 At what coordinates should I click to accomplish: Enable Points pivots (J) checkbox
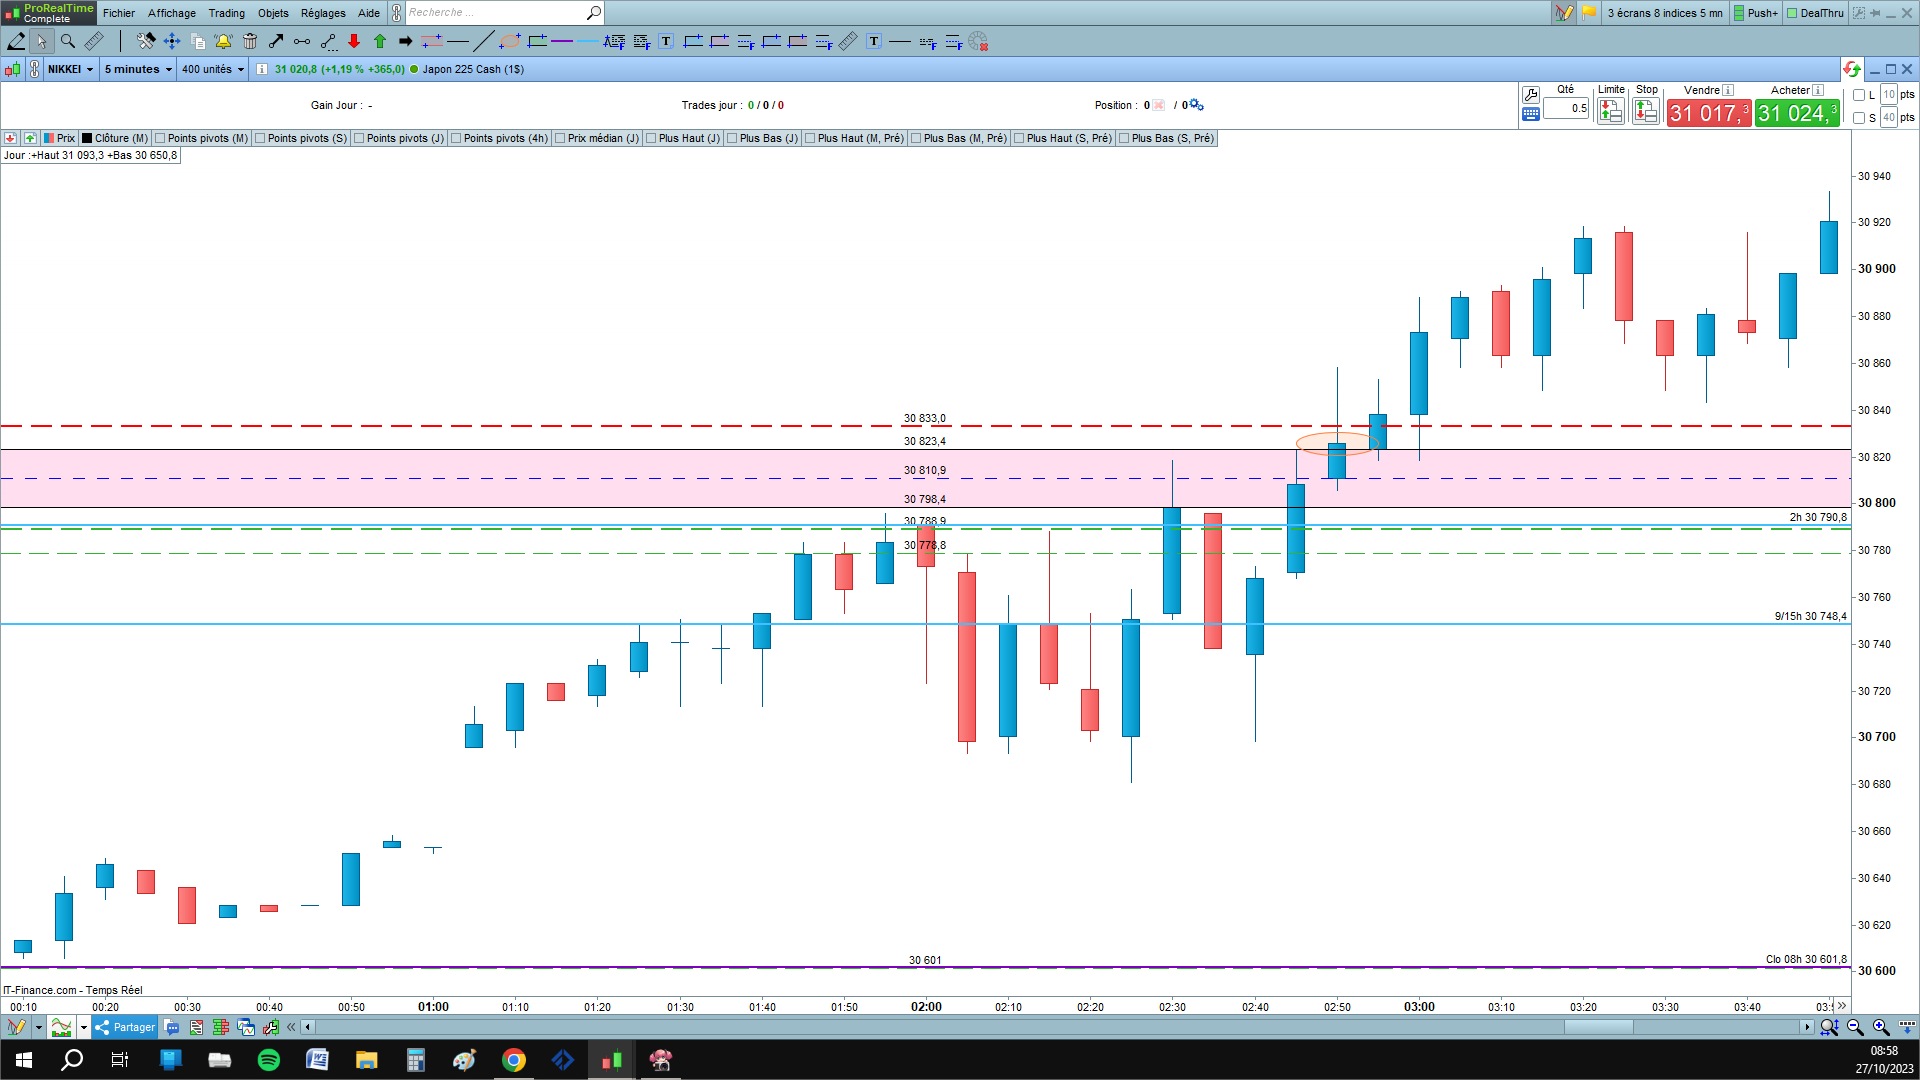360,138
